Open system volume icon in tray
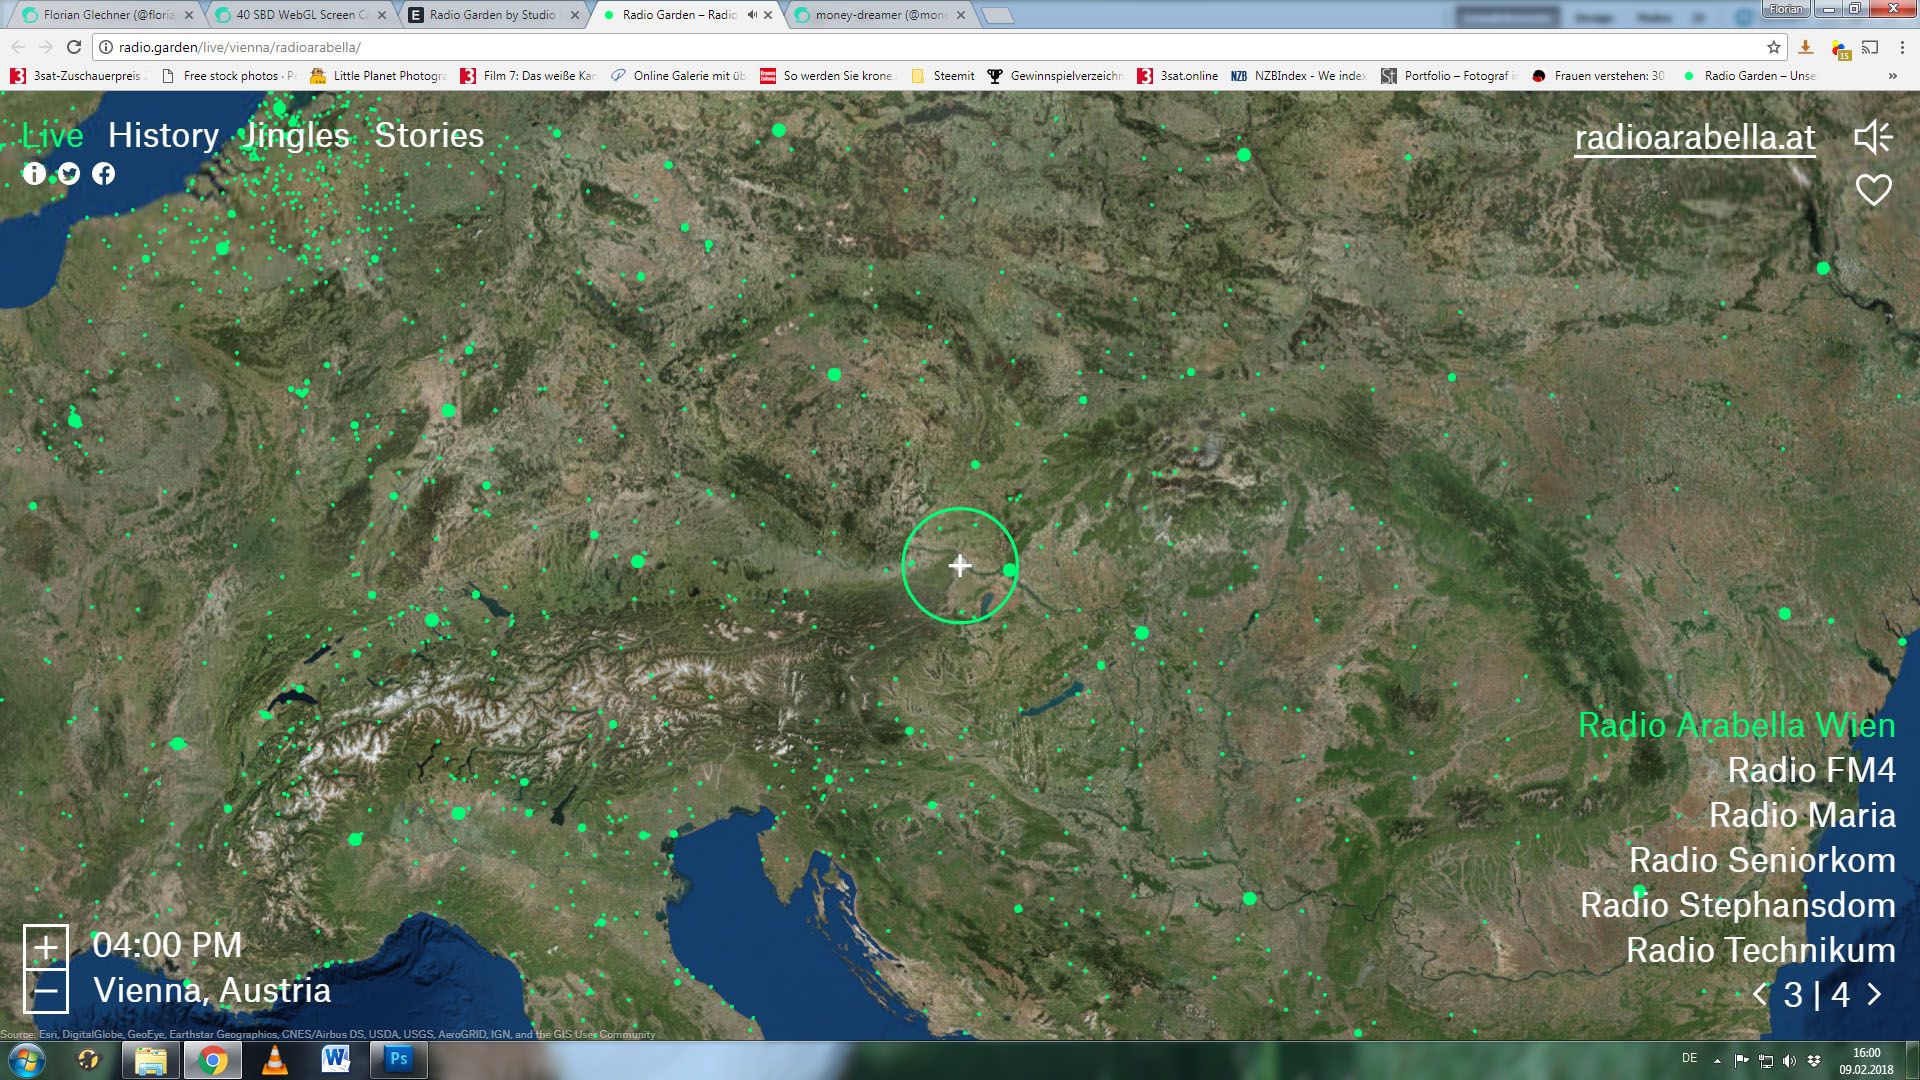Image resolution: width=1920 pixels, height=1080 pixels. (1789, 1061)
